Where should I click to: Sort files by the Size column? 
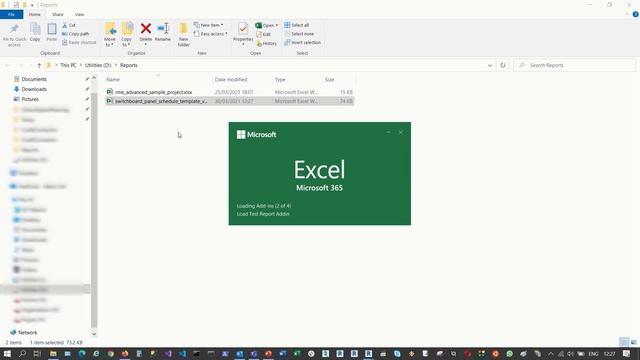pyautogui.click(x=339, y=80)
